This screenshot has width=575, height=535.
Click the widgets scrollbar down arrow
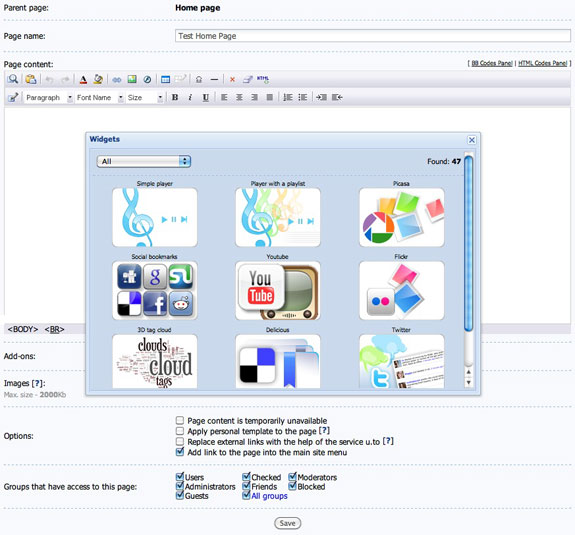[468, 382]
